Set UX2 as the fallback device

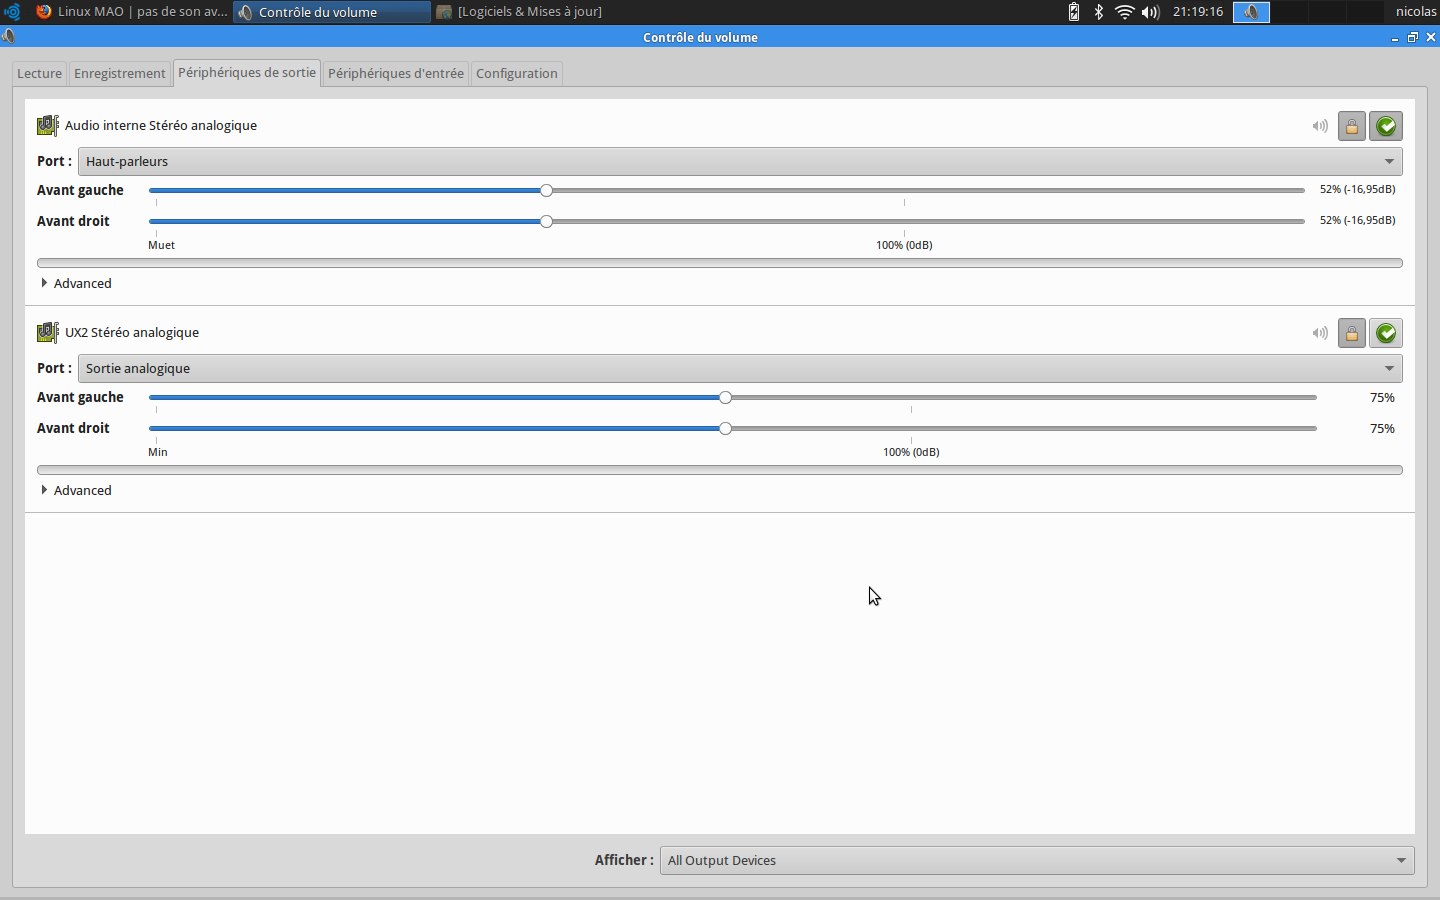coord(1386,333)
